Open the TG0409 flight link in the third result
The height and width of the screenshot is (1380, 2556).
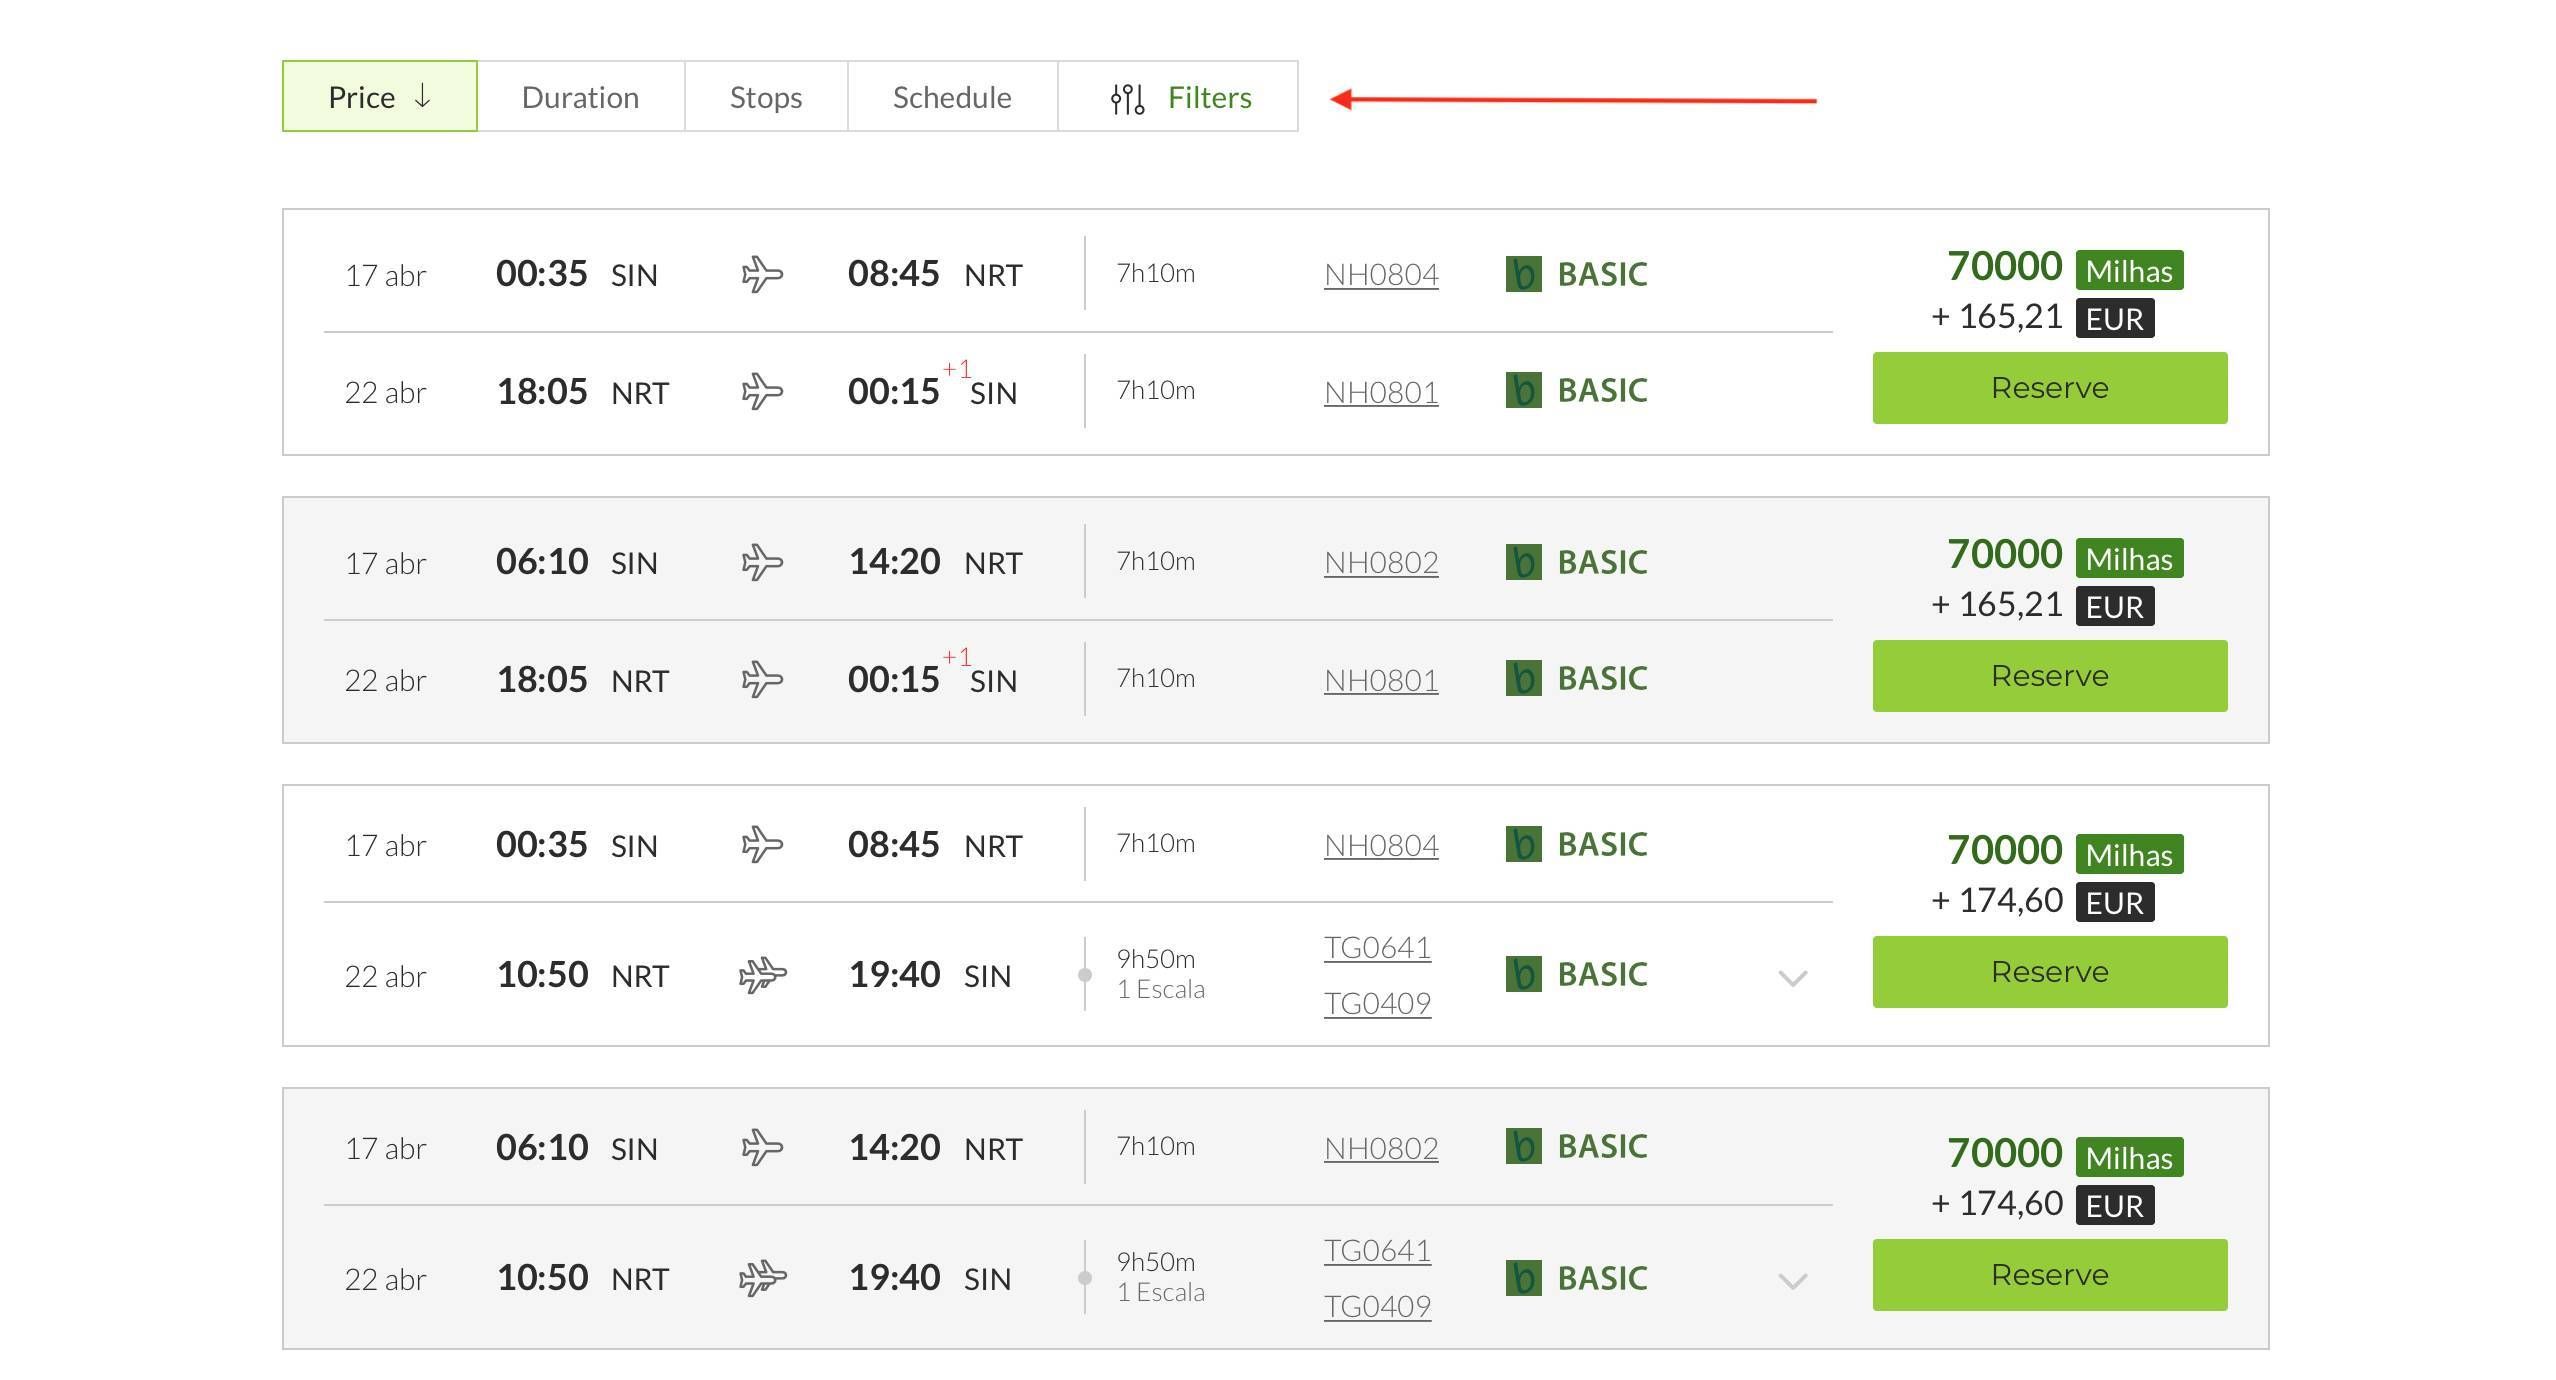tap(1377, 1003)
